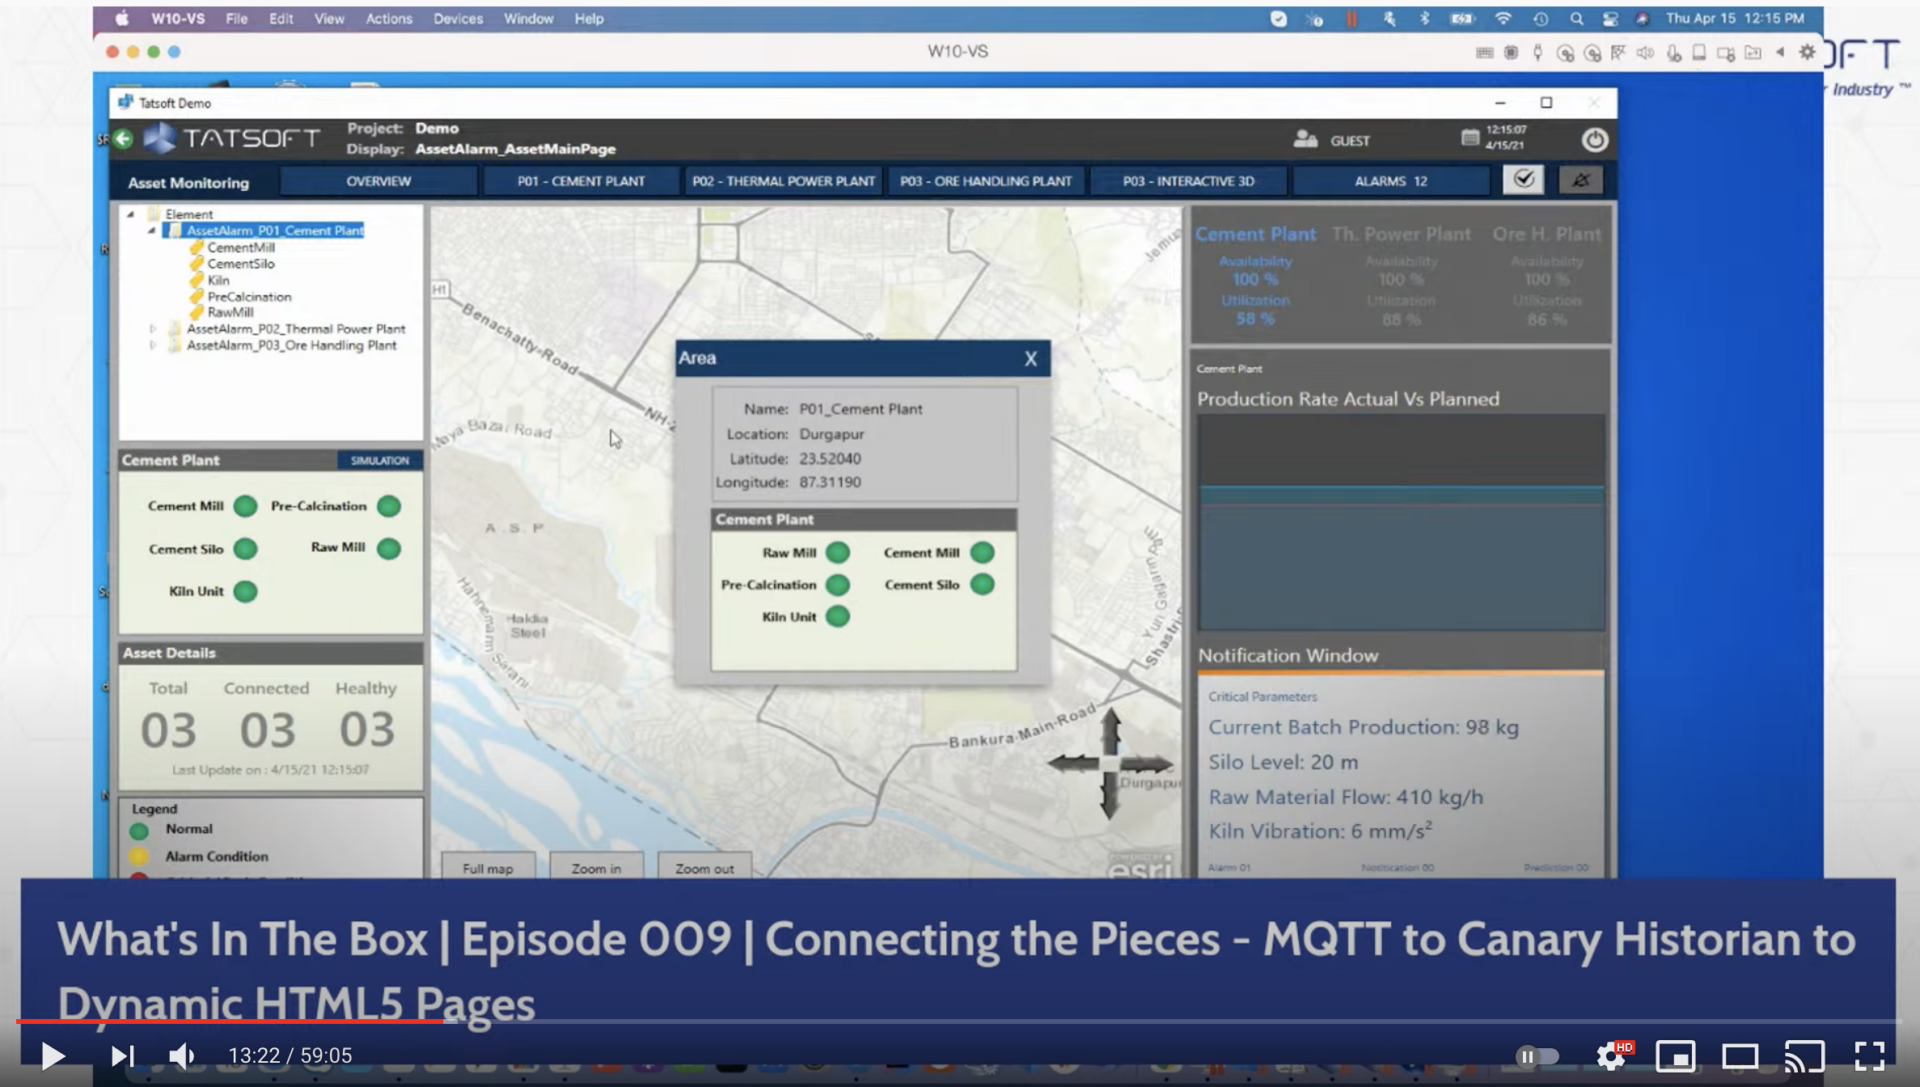Click the red YouTube progress bar
This screenshot has height=1087, width=1920.
click(230, 1021)
